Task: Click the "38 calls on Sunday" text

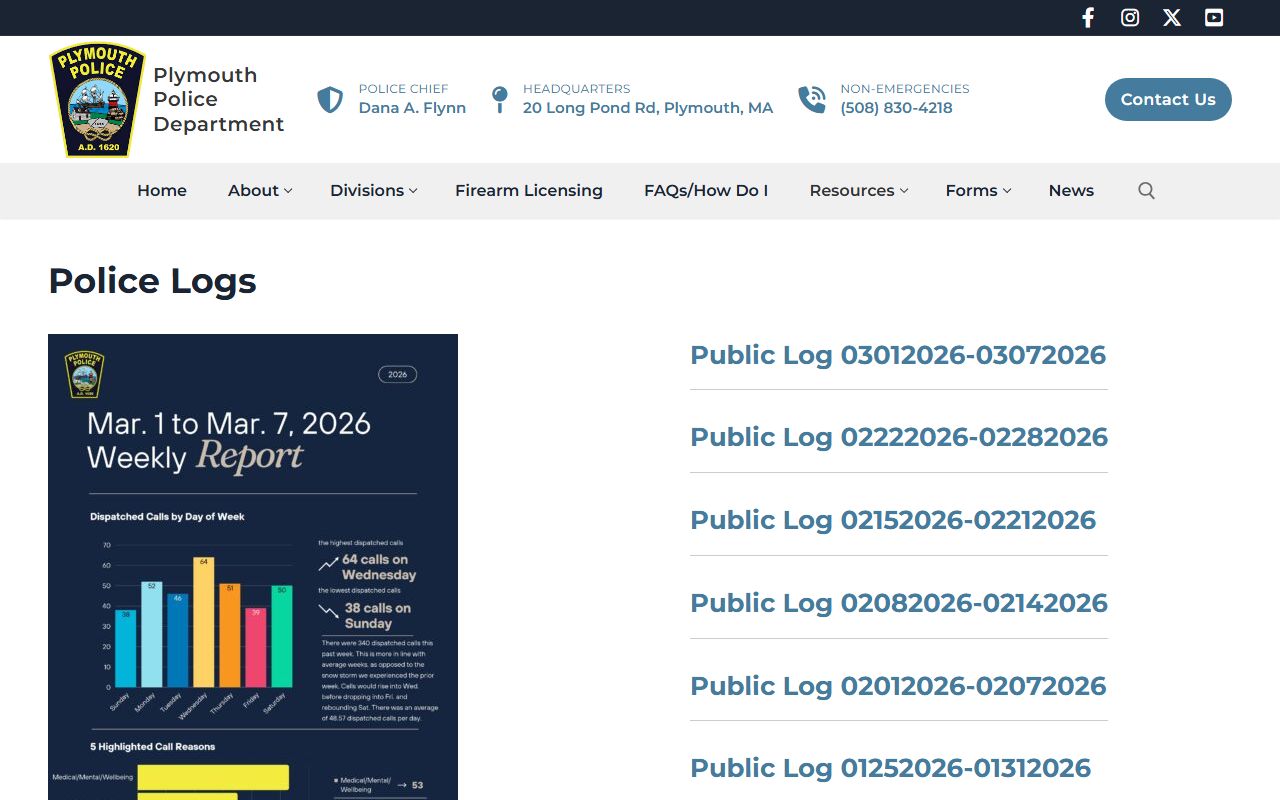Action: pos(378,615)
